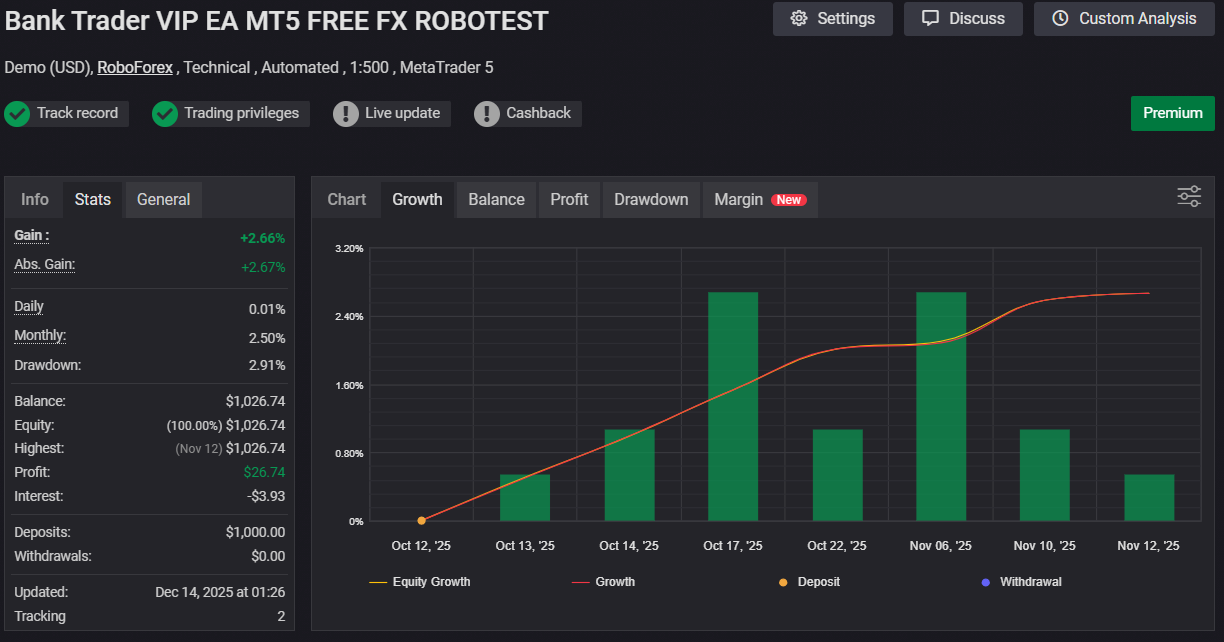Open the RoboForex broker link
The height and width of the screenshot is (642, 1224).
pos(135,68)
